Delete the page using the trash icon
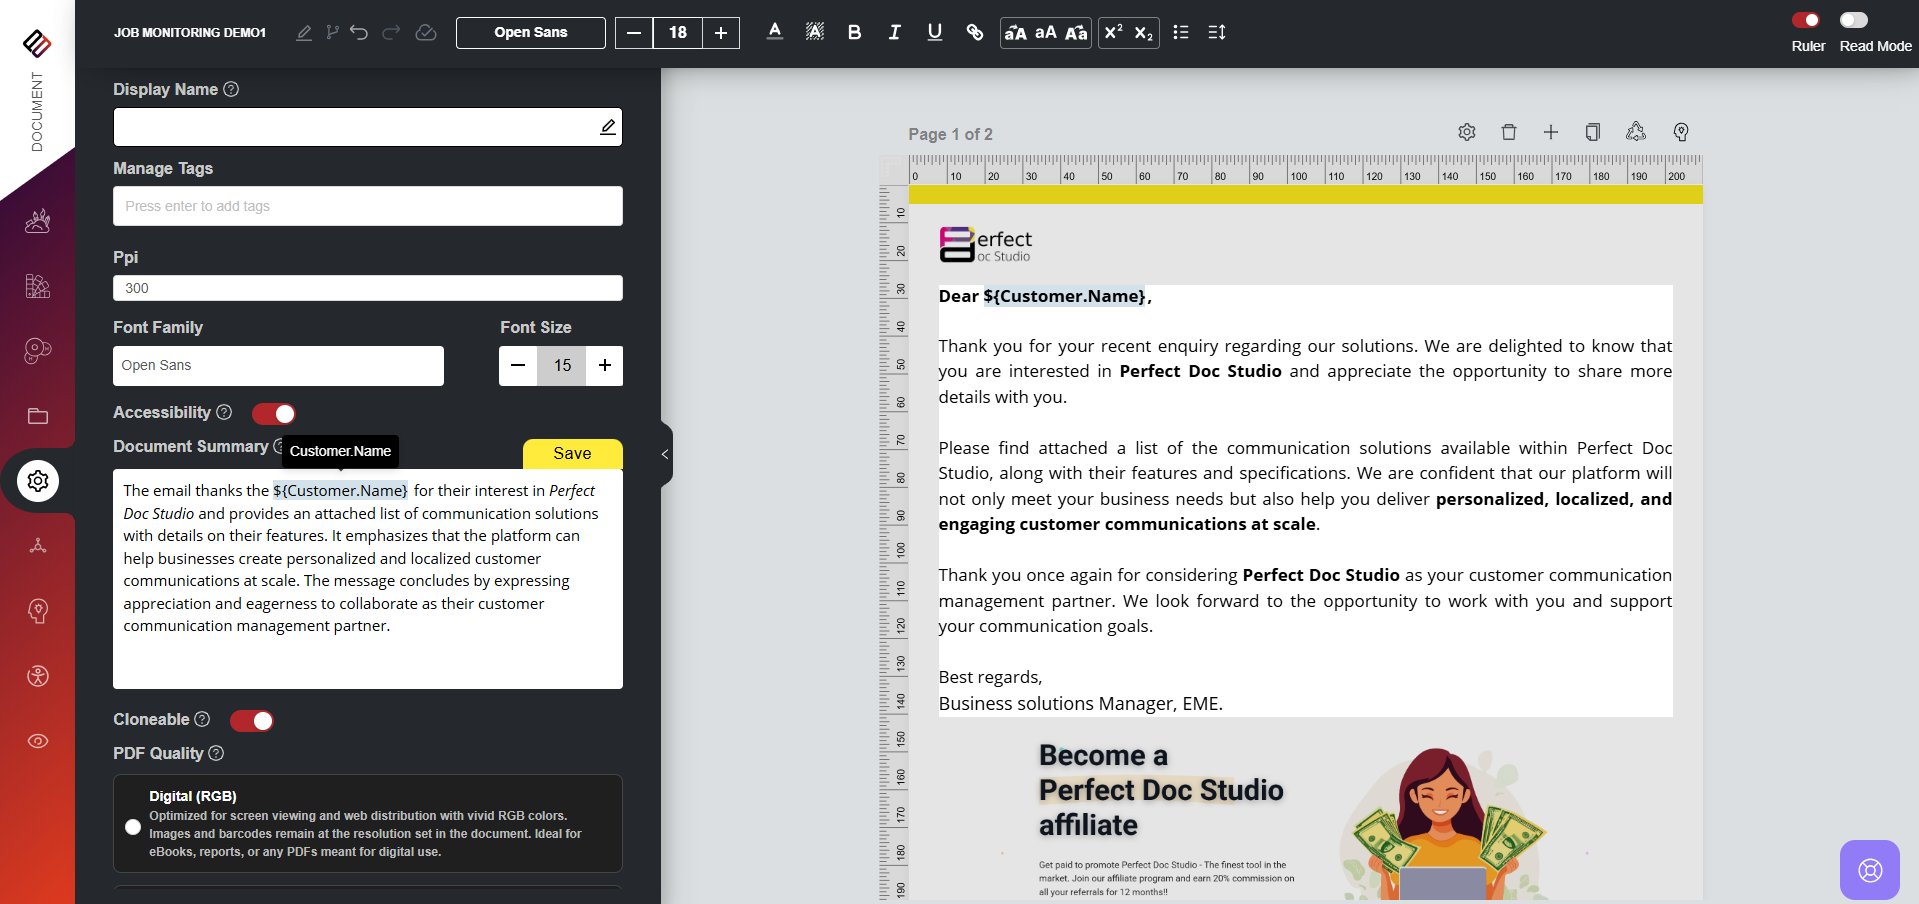Screen dimensions: 1919x904 point(1509,132)
